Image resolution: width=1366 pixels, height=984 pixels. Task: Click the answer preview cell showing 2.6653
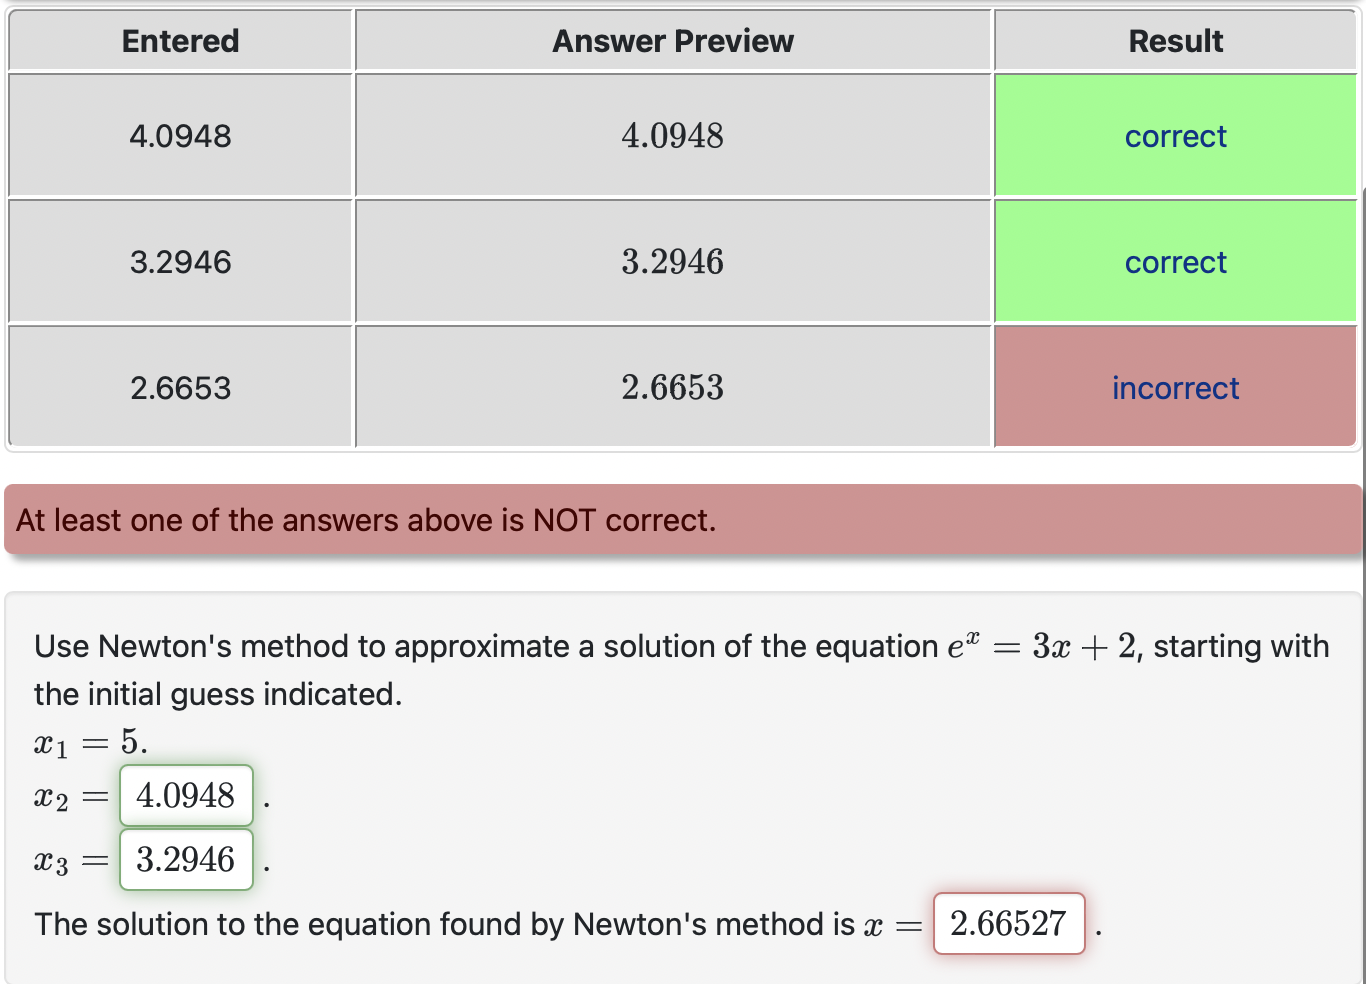672,388
